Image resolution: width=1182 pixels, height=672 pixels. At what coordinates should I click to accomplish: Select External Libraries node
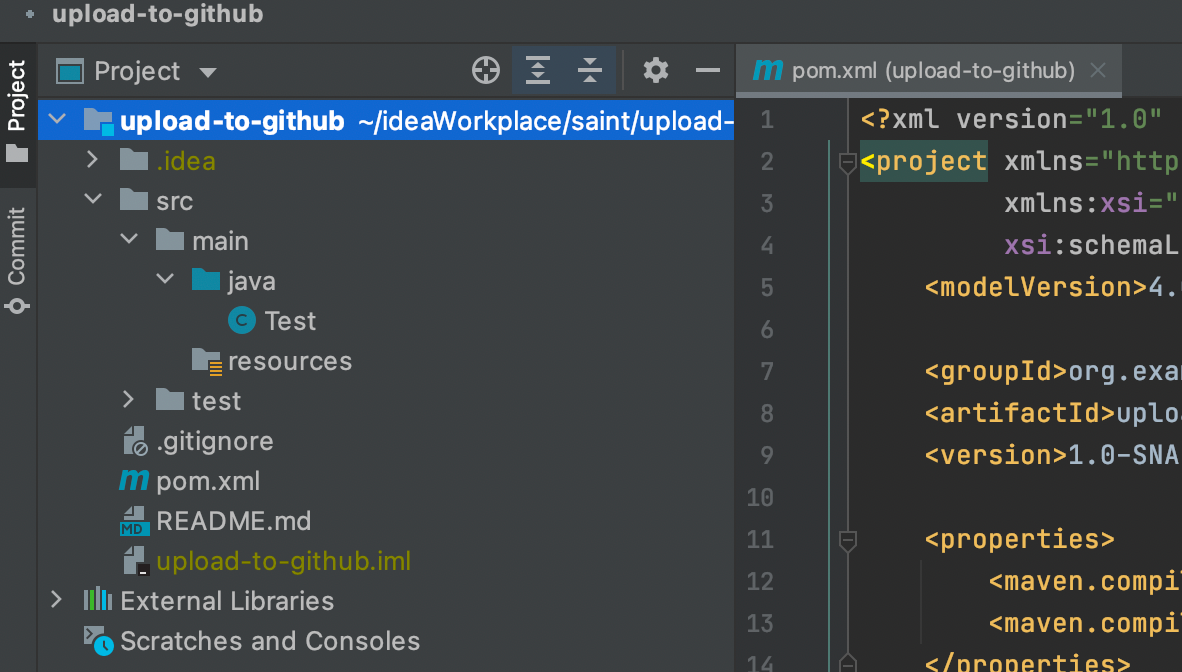point(226,601)
